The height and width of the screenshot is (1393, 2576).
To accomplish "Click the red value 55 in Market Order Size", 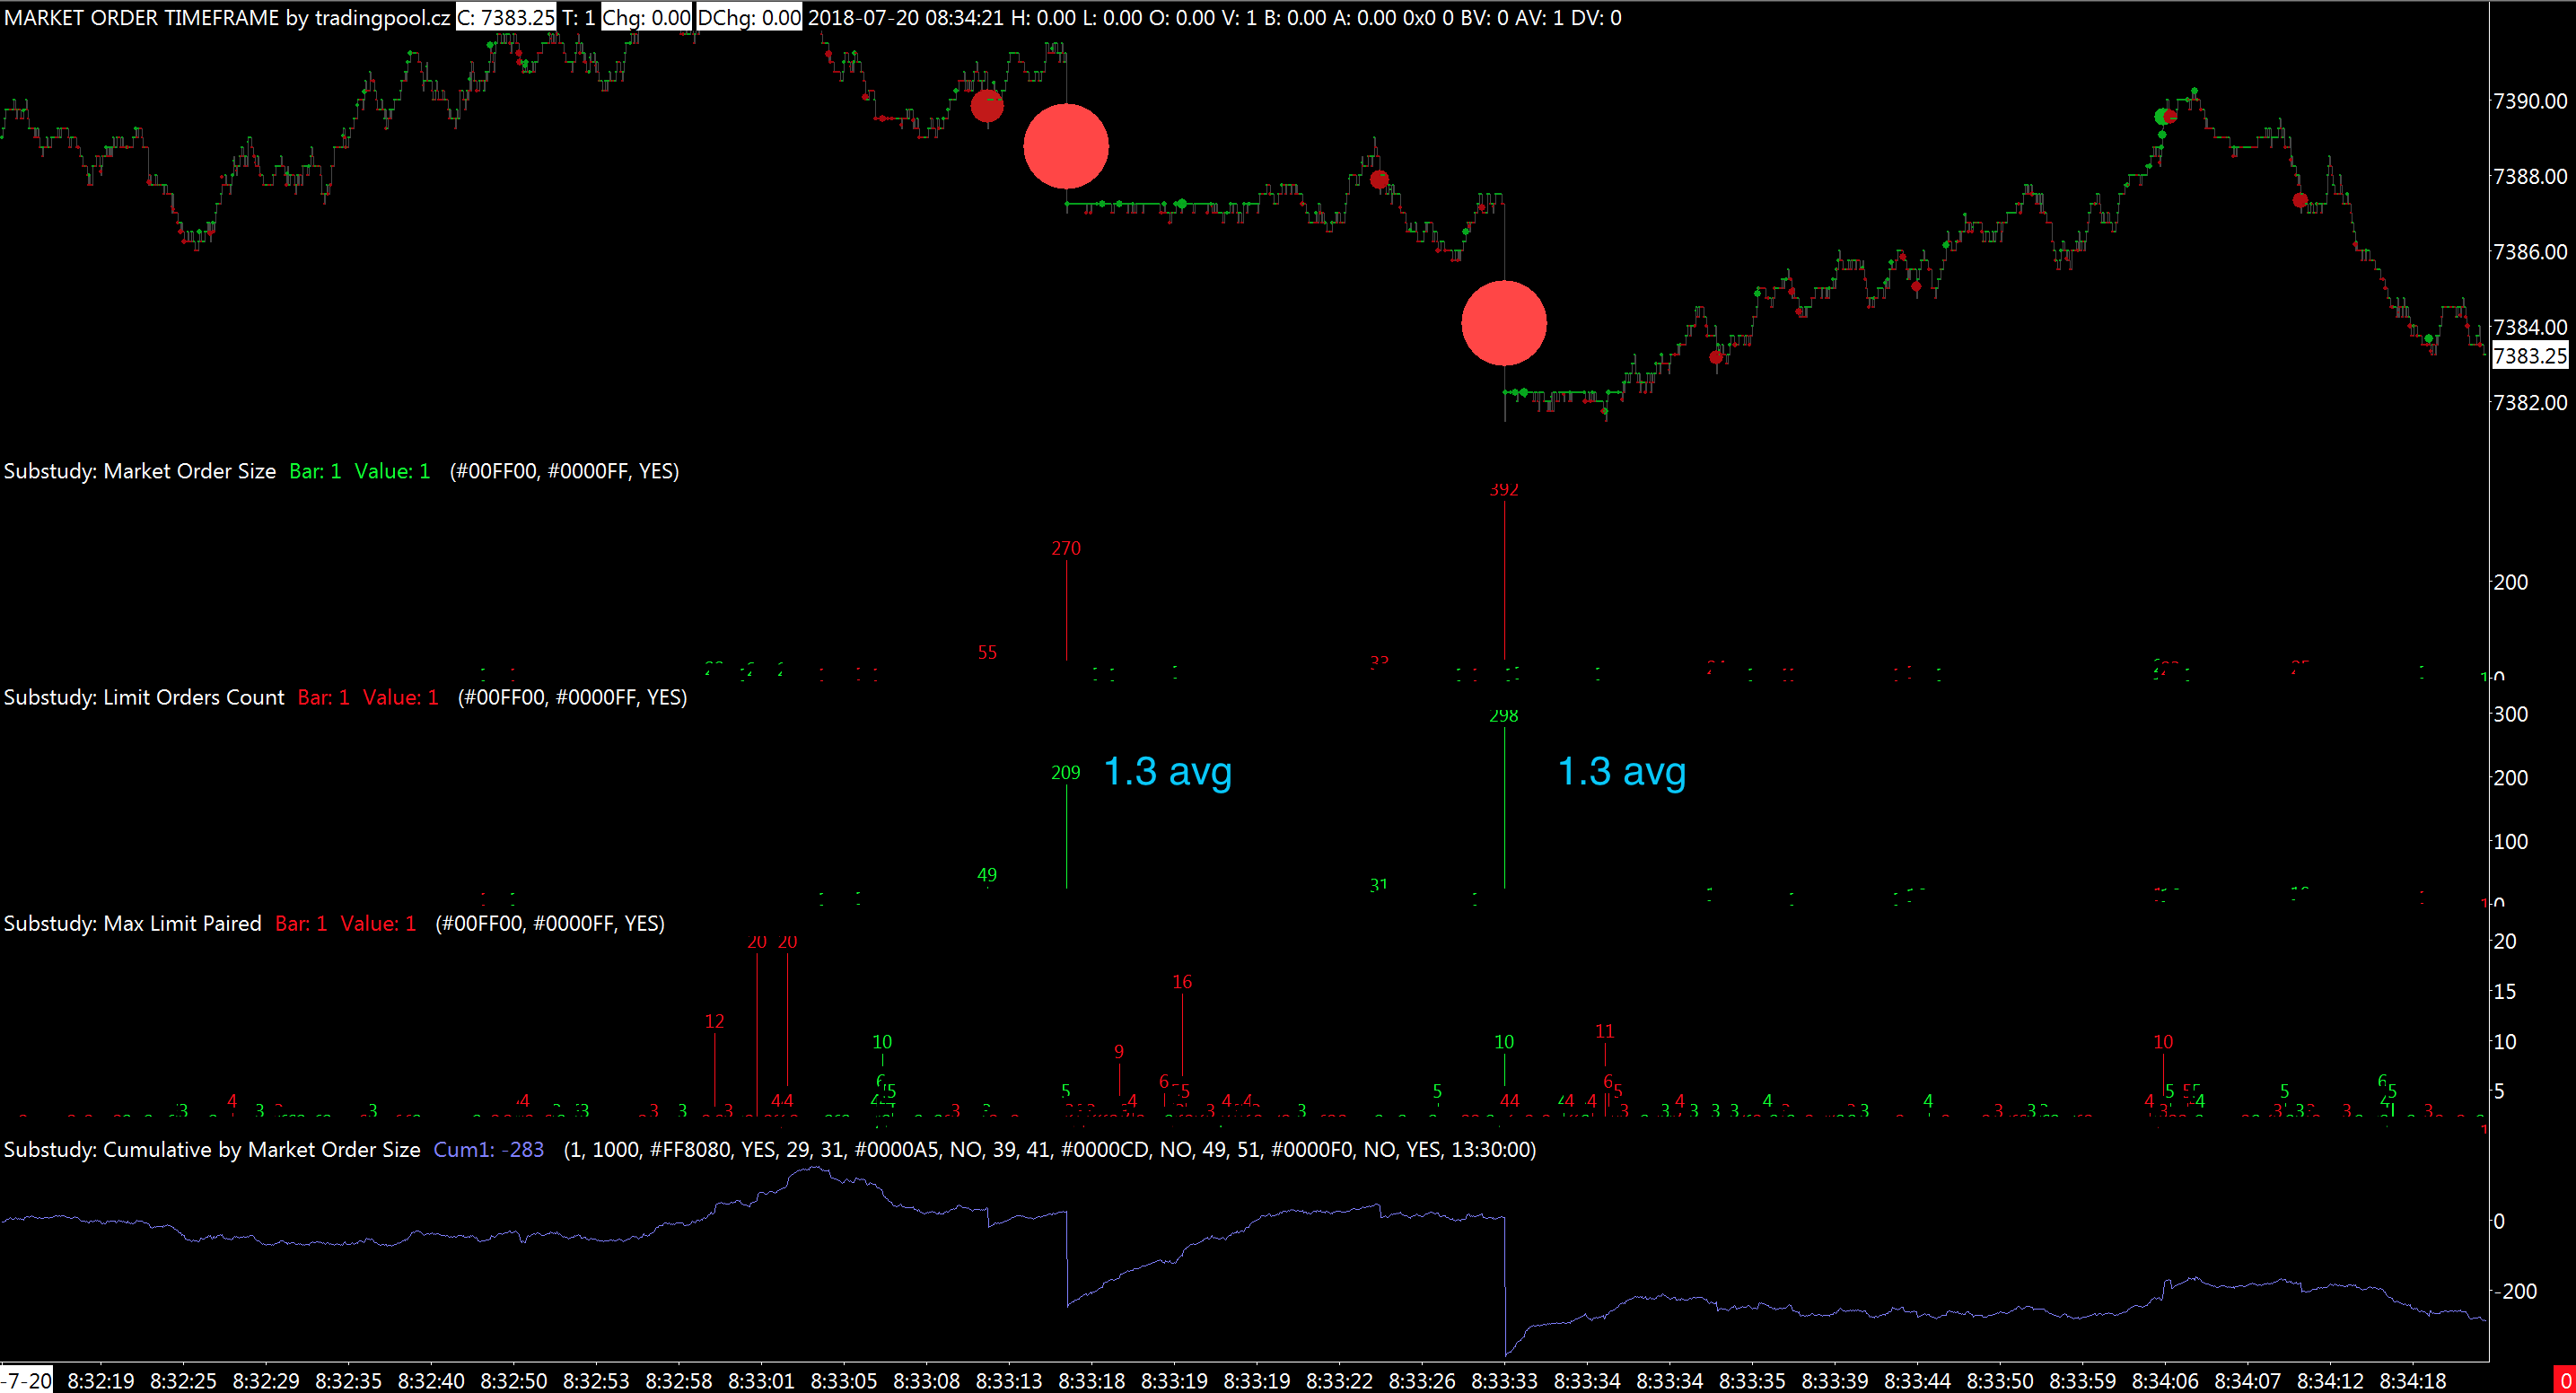I will tap(987, 652).
